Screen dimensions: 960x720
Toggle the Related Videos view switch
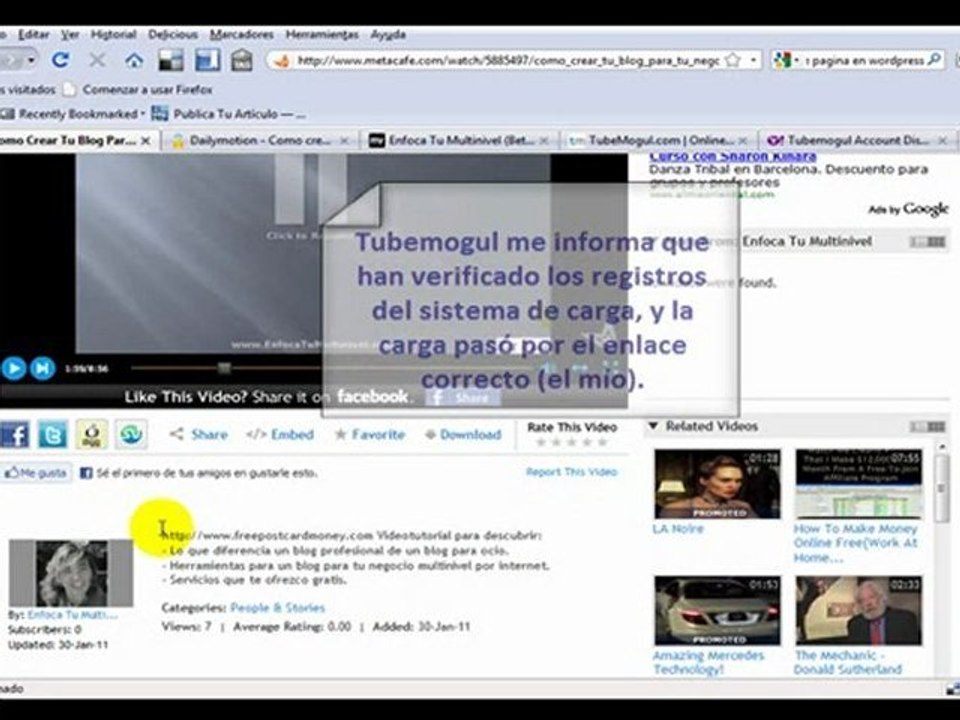[927, 427]
